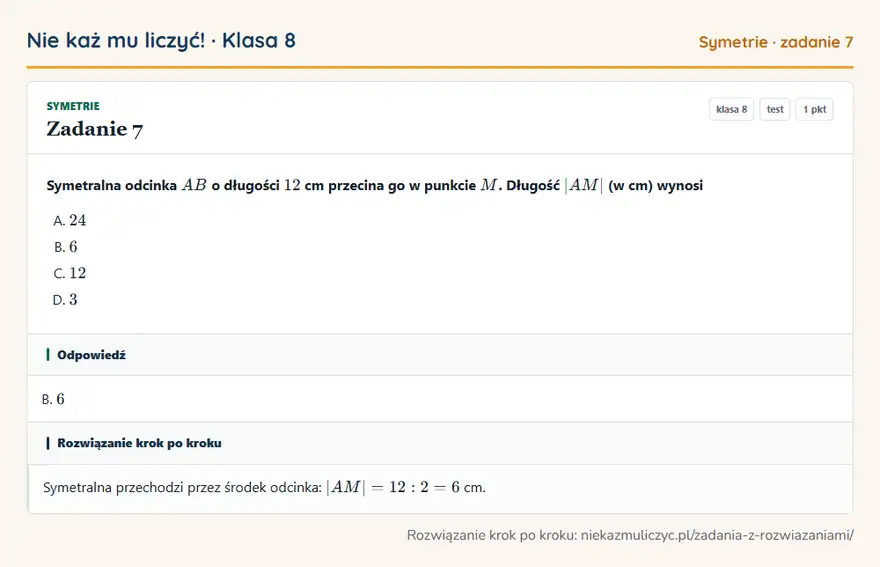Click the 'test' tag badge
The height and width of the screenshot is (567, 880).
click(774, 109)
